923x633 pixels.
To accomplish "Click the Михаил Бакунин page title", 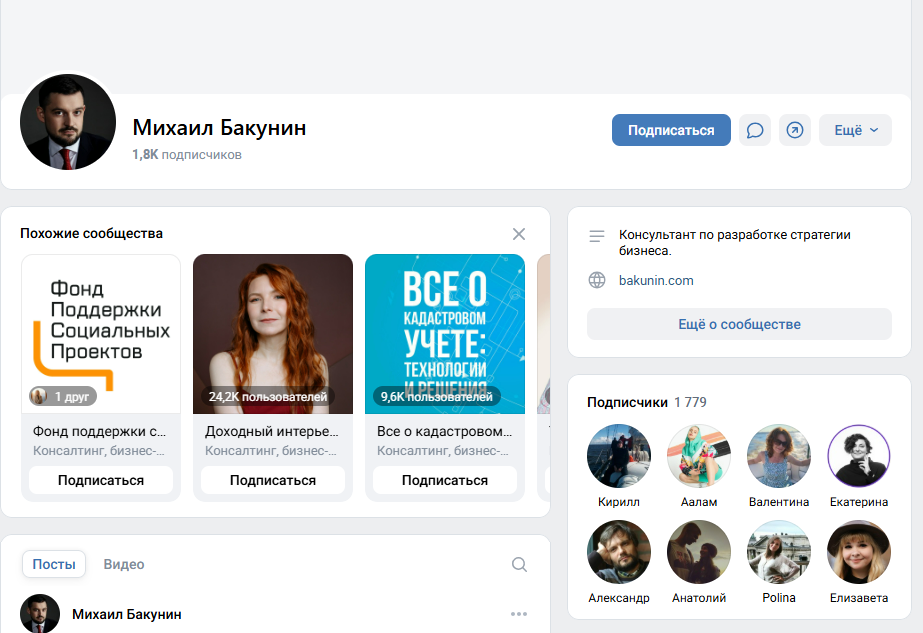I will (x=219, y=127).
